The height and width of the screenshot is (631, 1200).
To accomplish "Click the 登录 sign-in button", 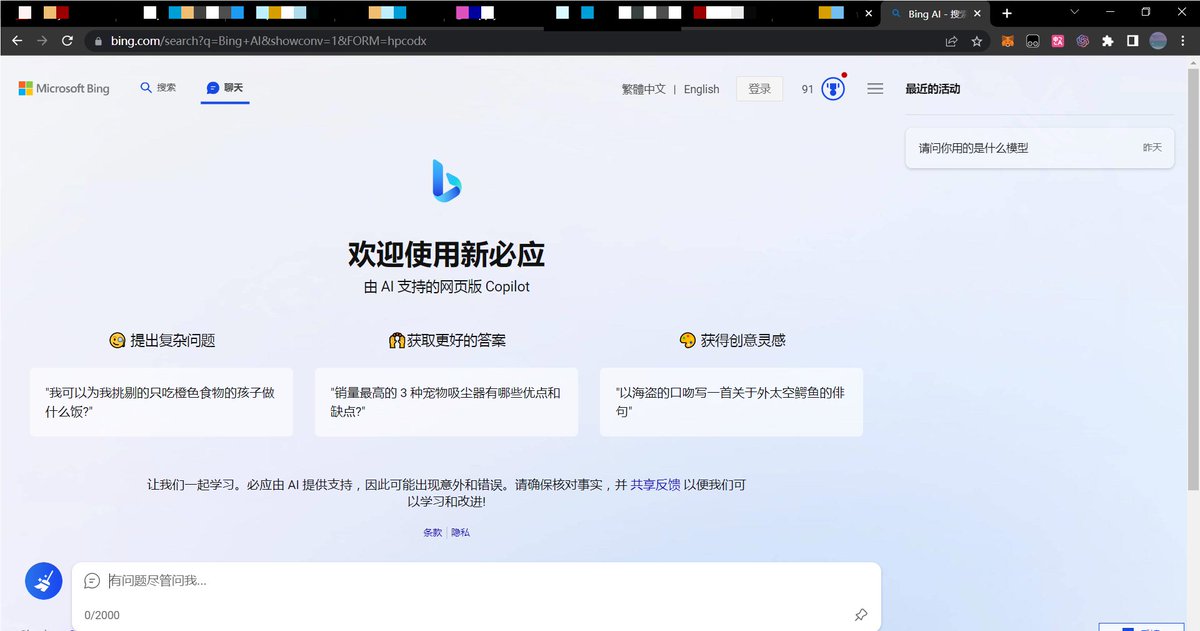I will point(759,89).
